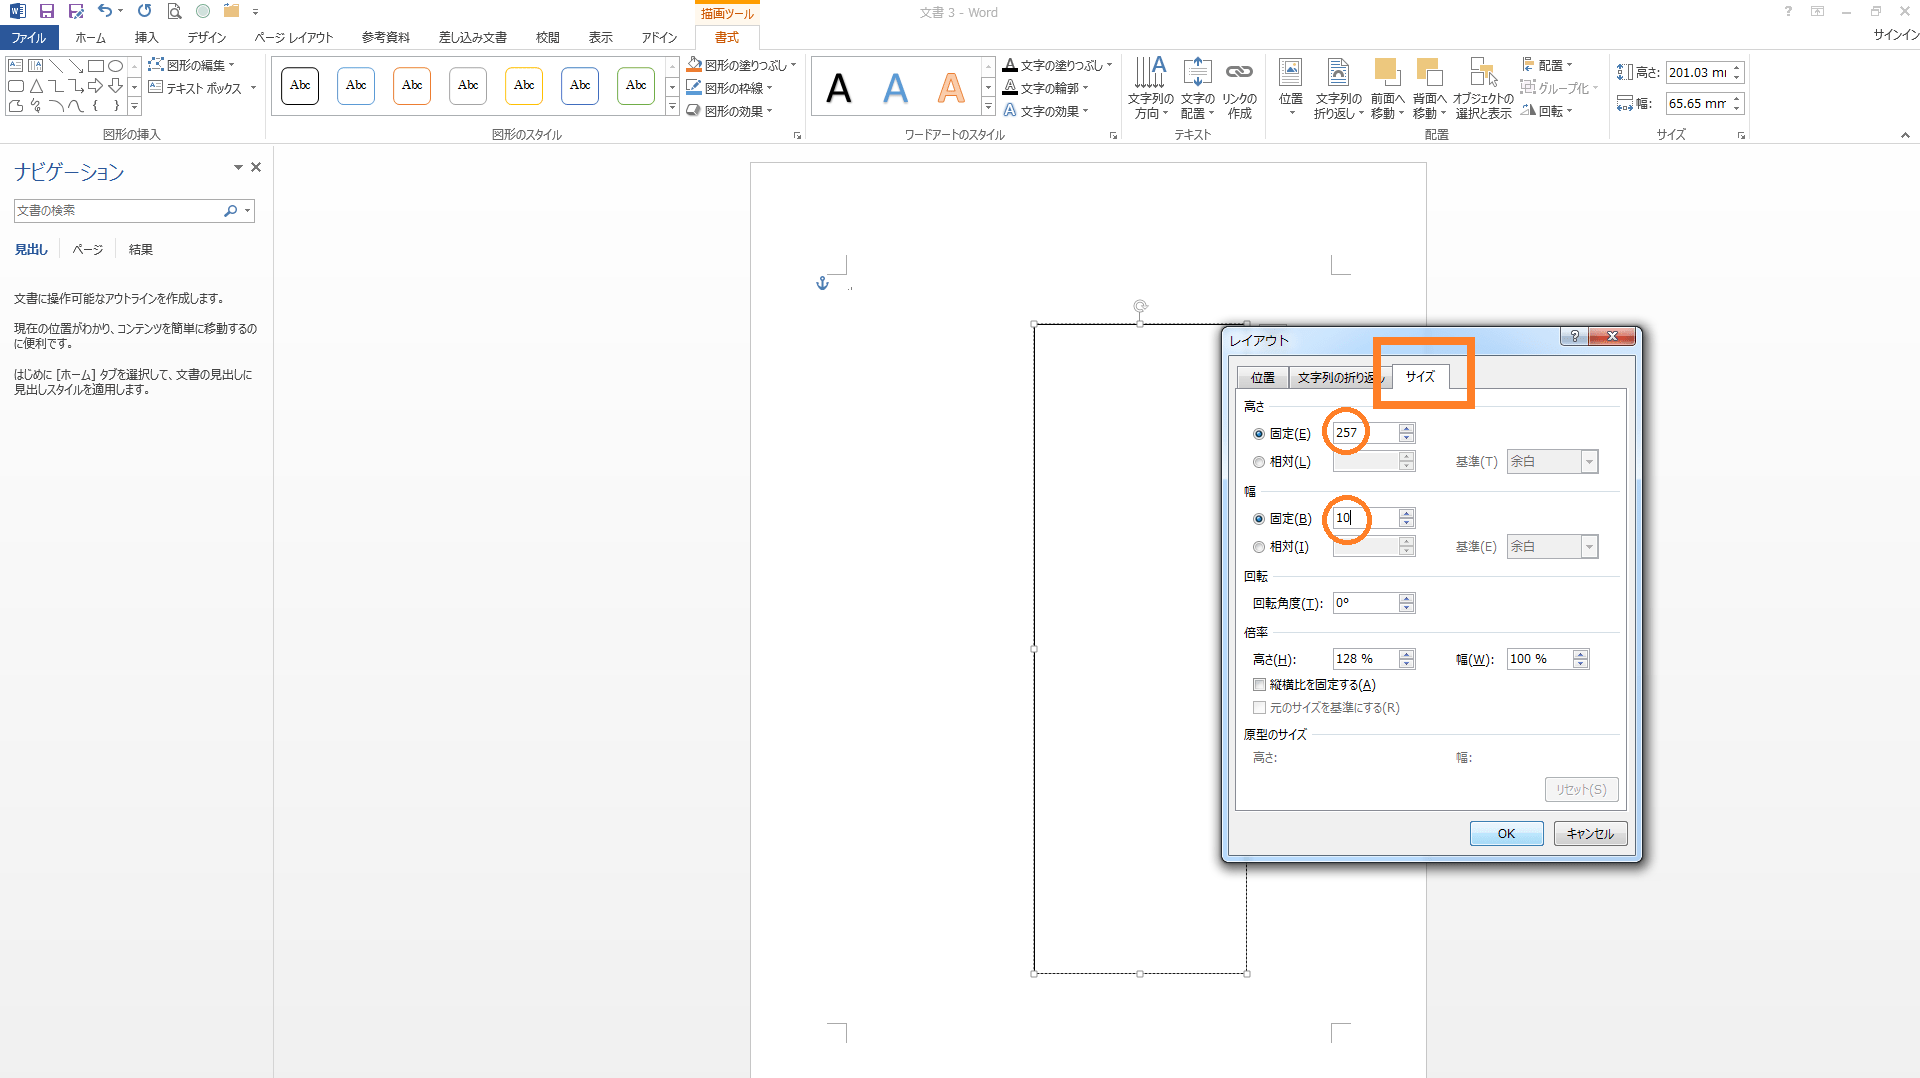Open Shape Fill (図形の塗りつぶし)
This screenshot has width=1920, height=1078.
(x=741, y=65)
